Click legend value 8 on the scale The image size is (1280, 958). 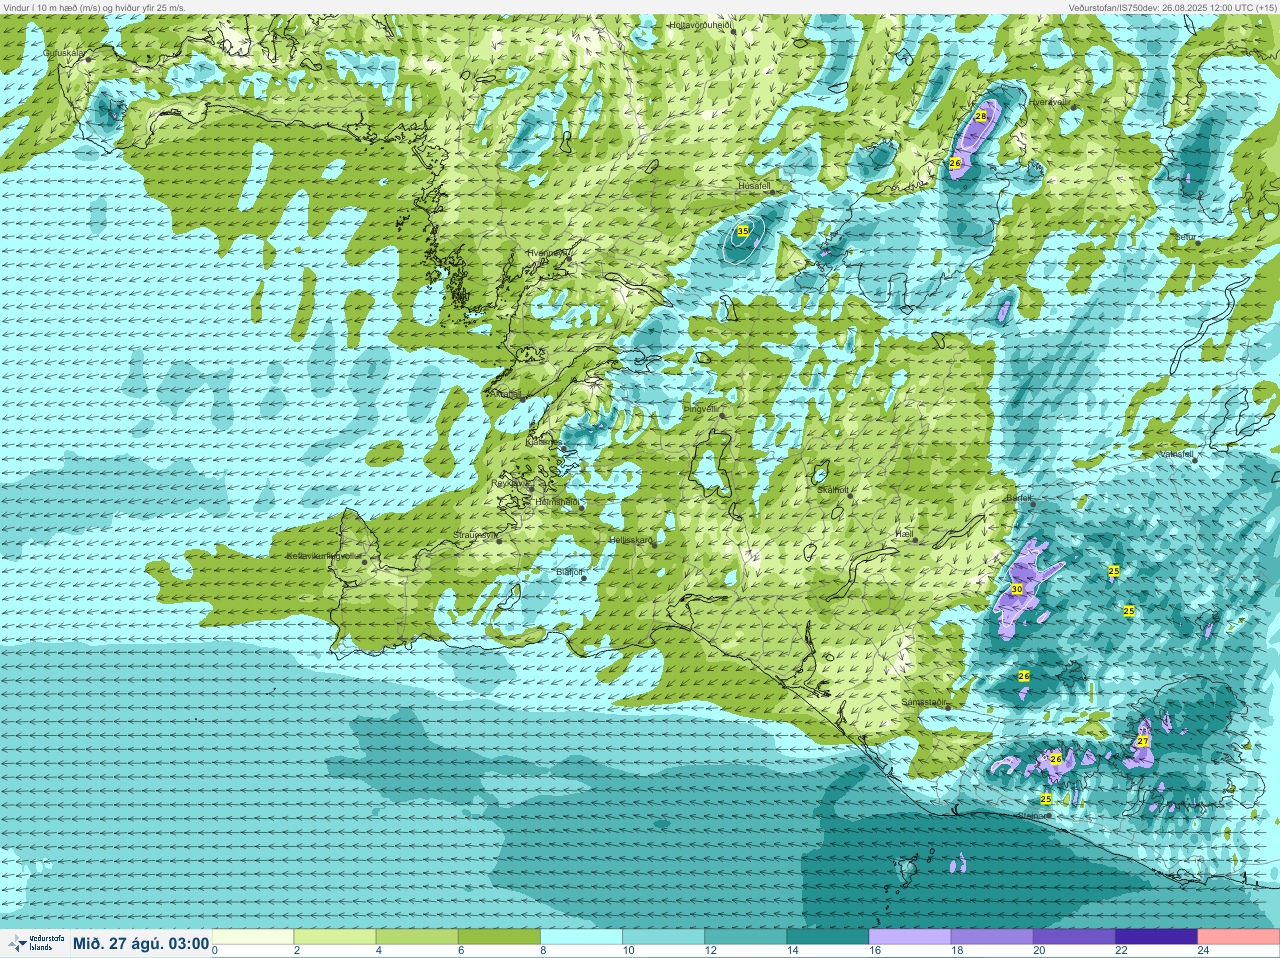coord(542,951)
